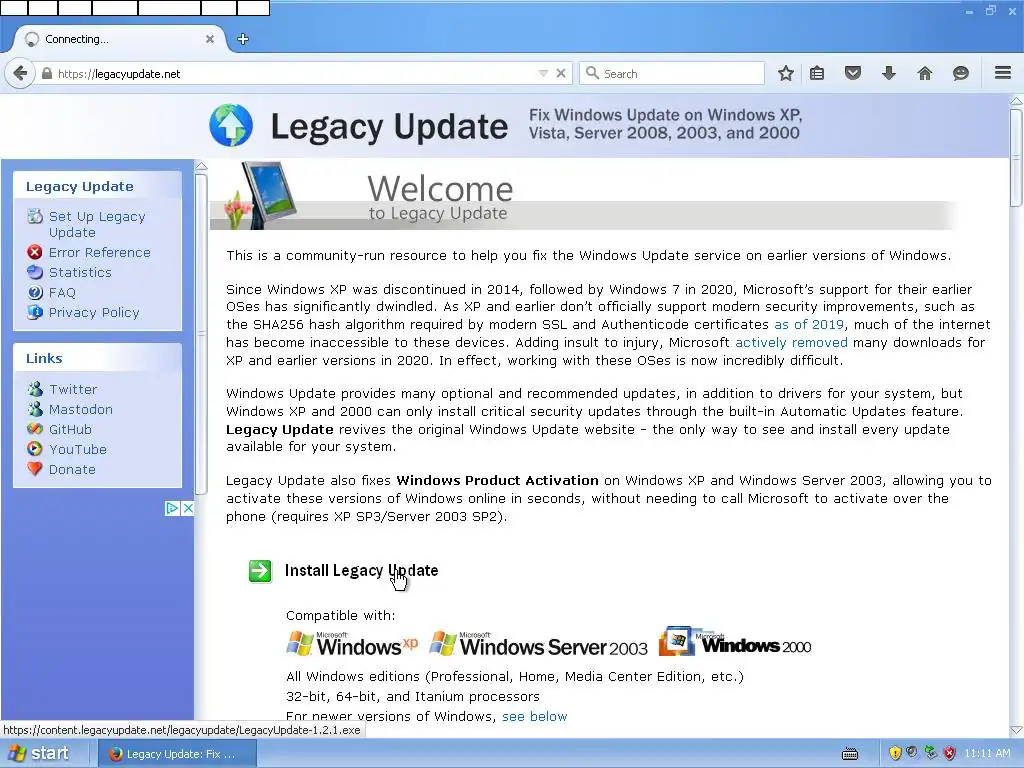Click the legacyupdate.net URL address field
Screen dimensions: 1024x768
[294, 74]
